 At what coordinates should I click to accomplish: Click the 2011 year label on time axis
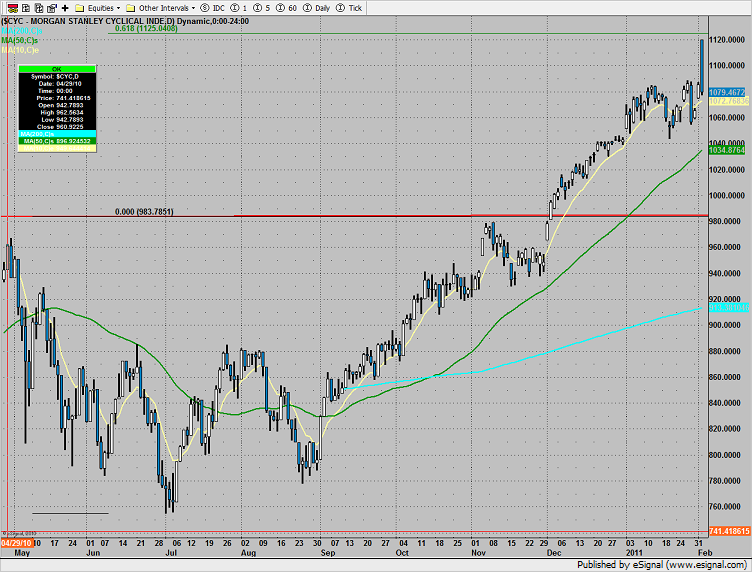point(636,553)
